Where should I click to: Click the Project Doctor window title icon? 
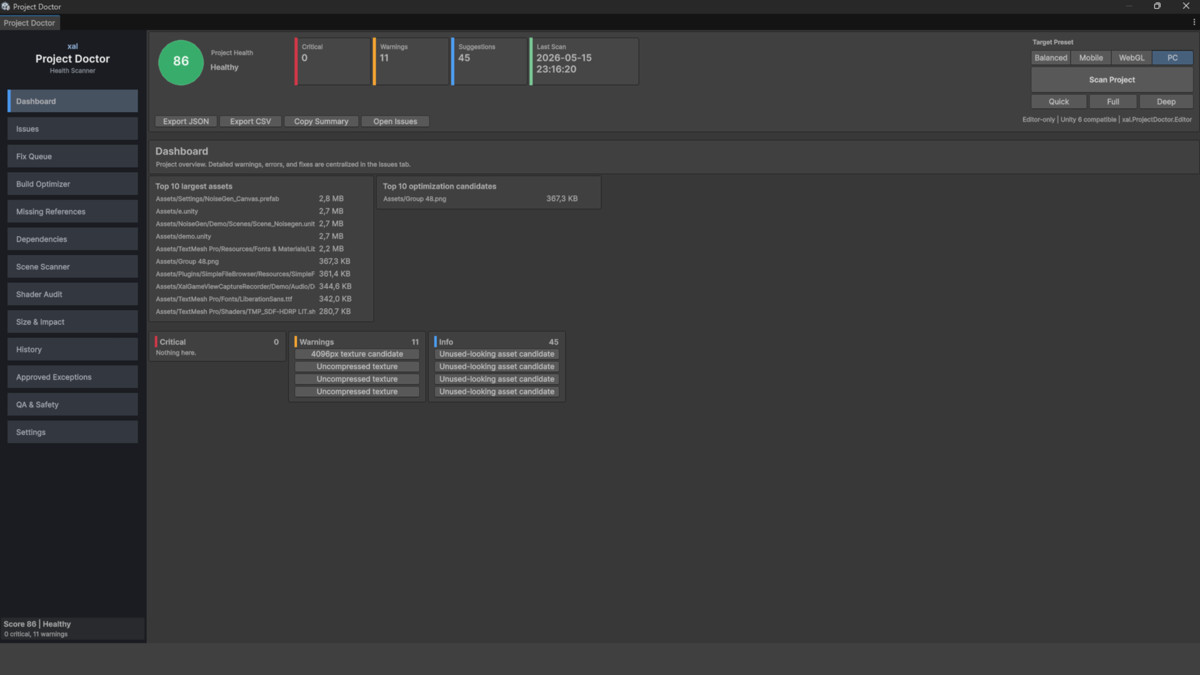point(6,6)
